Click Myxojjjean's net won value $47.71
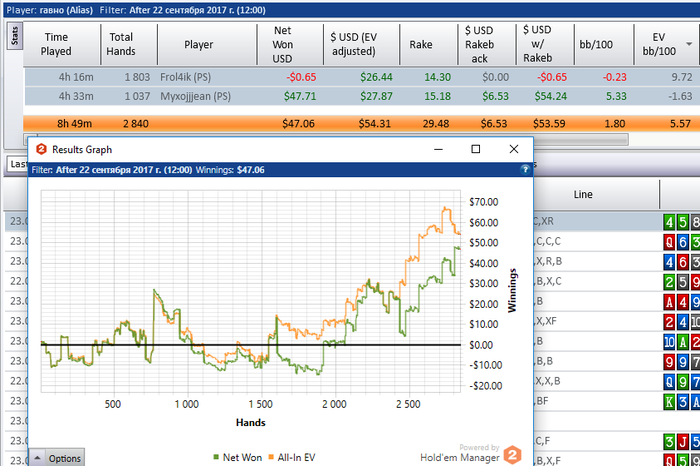 [300, 96]
